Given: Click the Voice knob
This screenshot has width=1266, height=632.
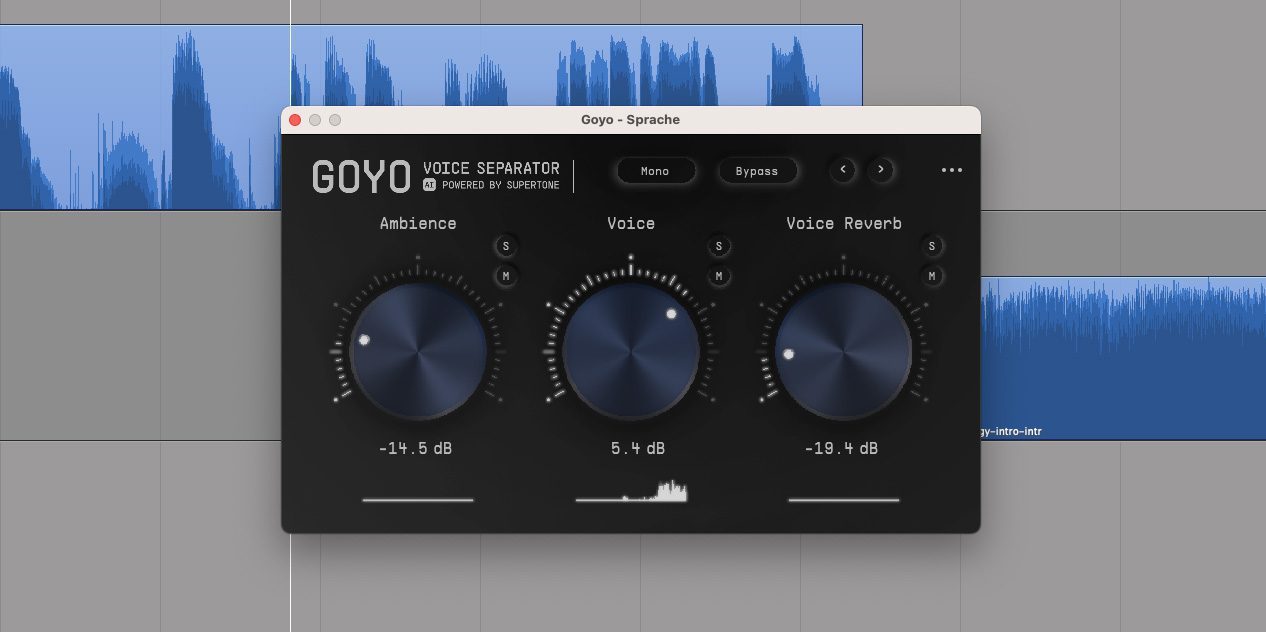Looking at the screenshot, I should [631, 350].
